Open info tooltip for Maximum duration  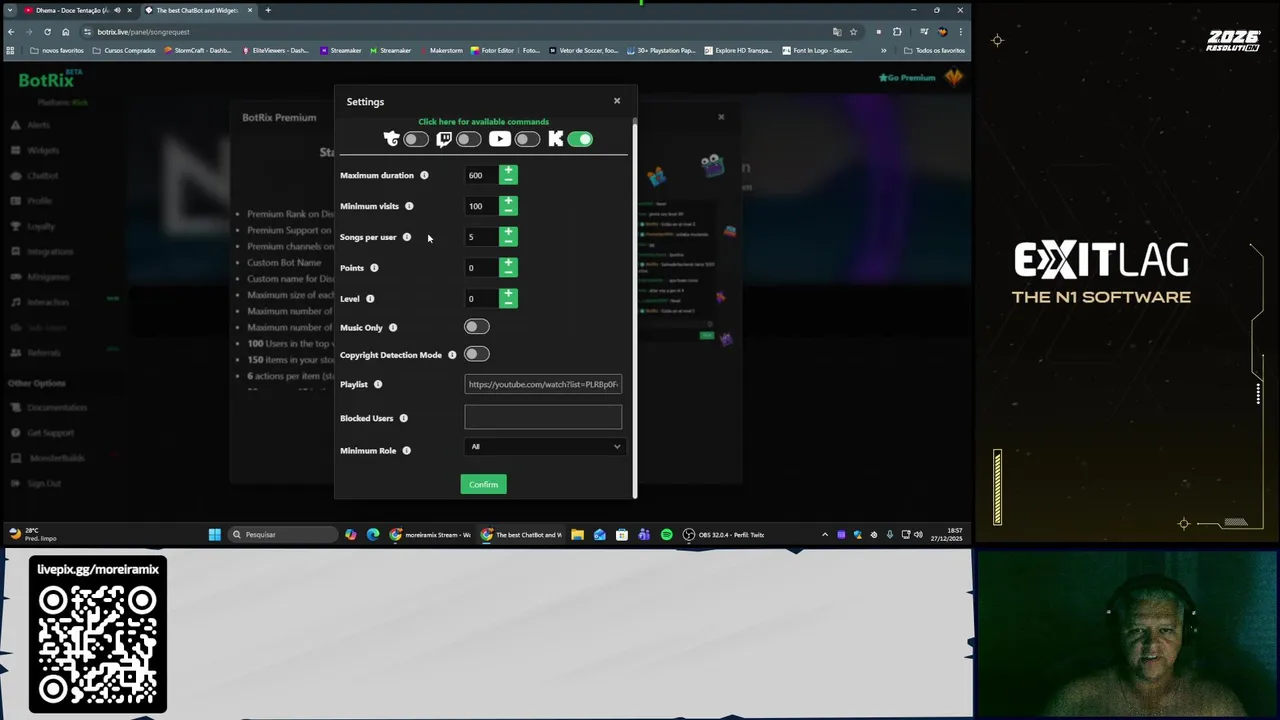[x=424, y=175]
